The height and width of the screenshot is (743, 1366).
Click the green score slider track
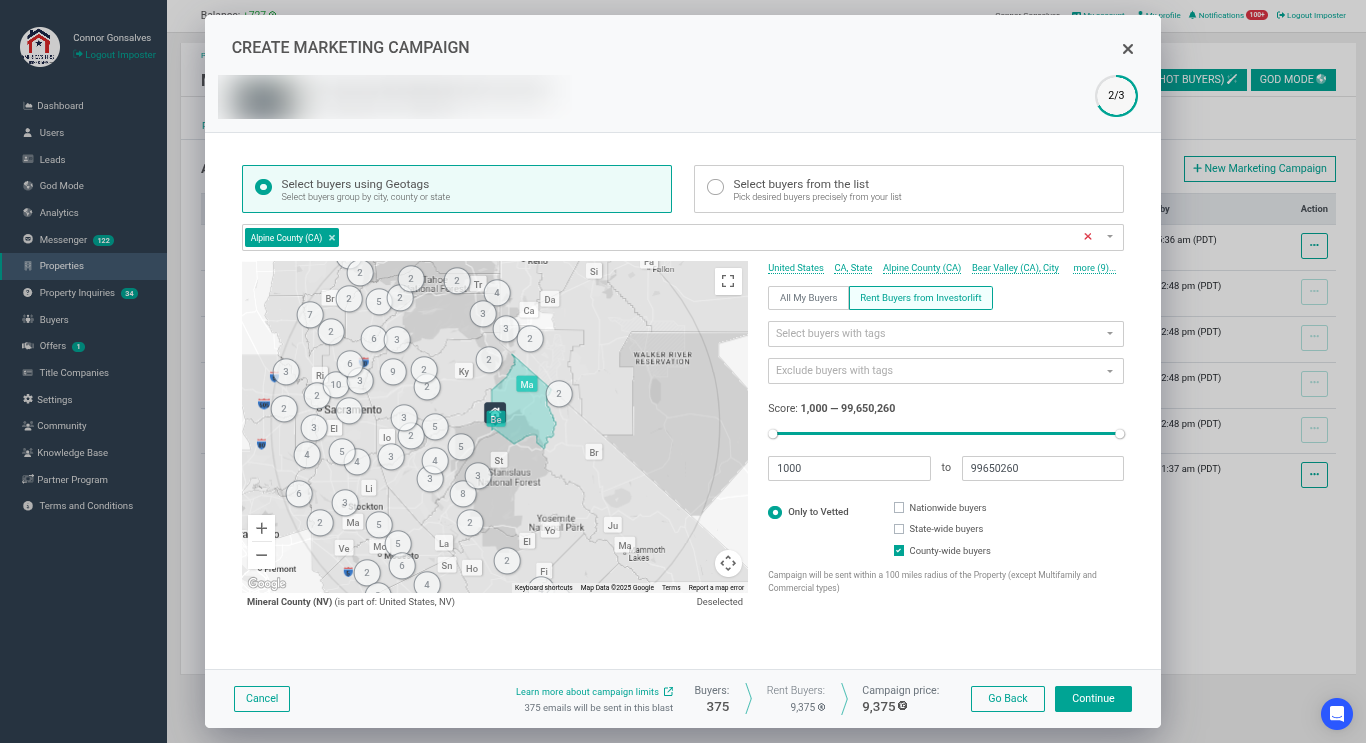coord(946,434)
